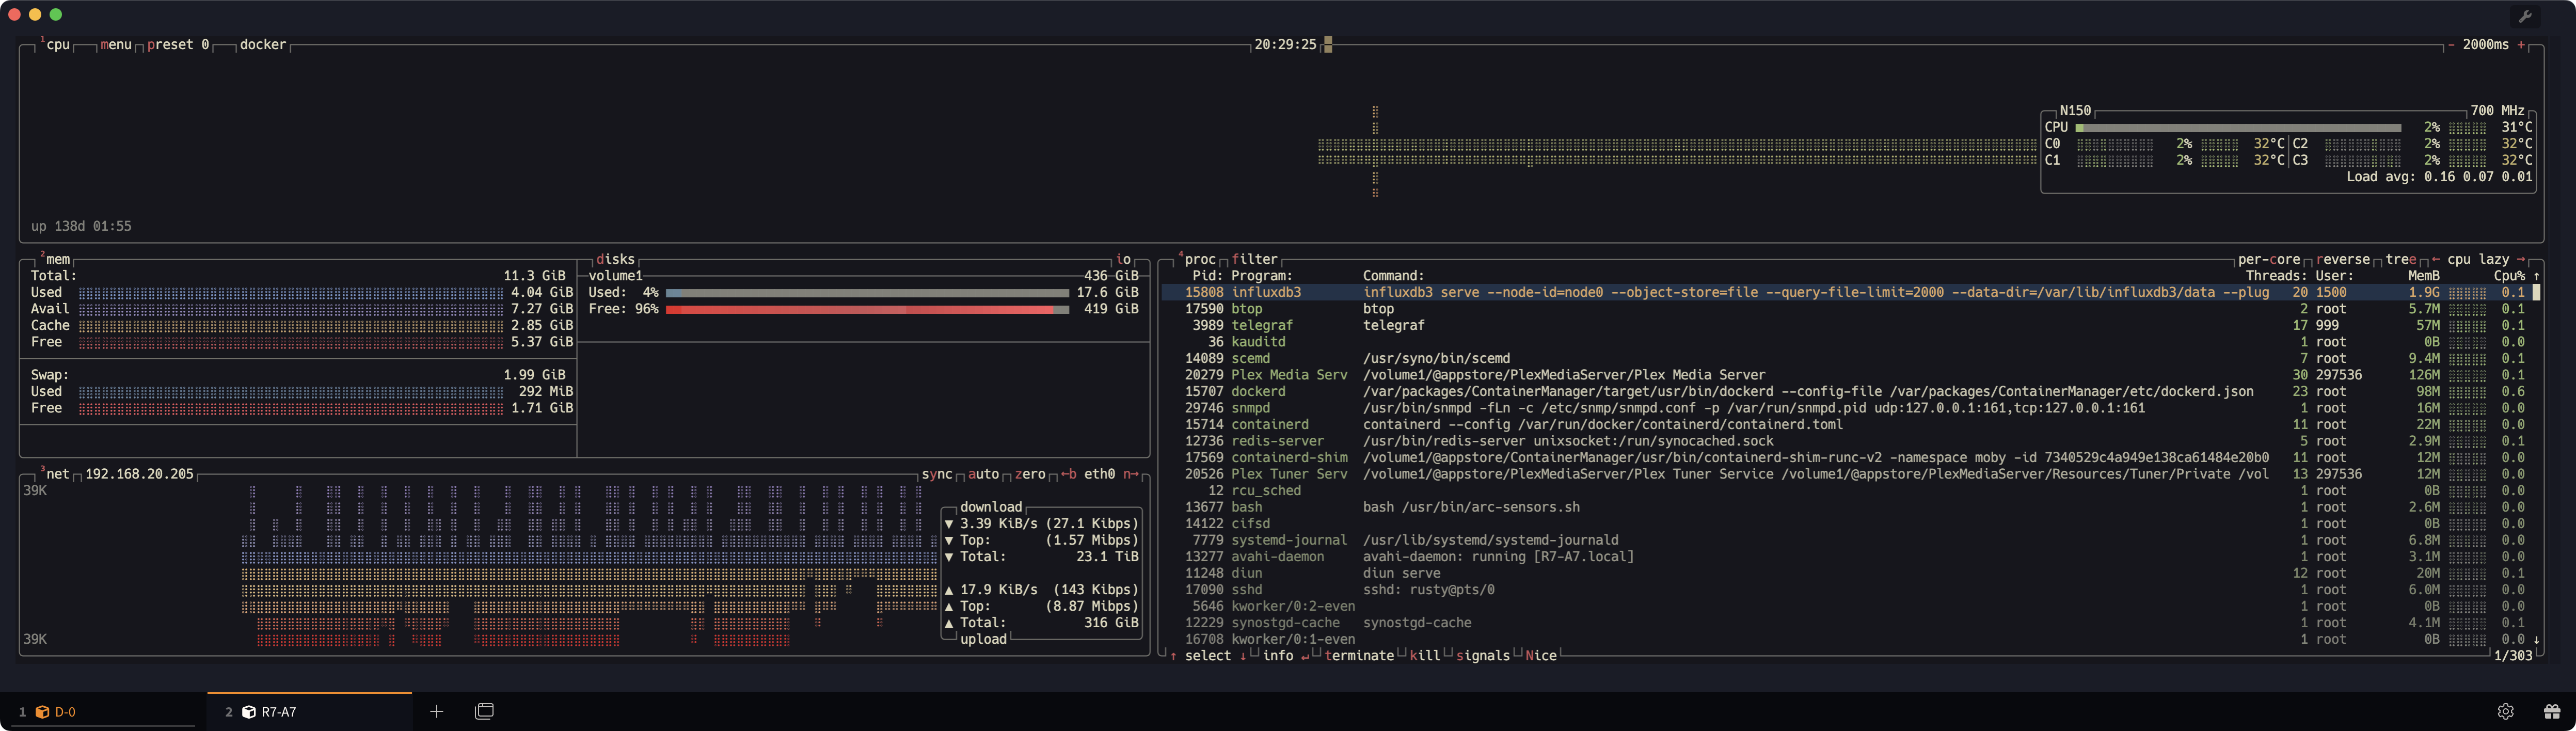Open Tabby settings gear icon

[2505, 711]
